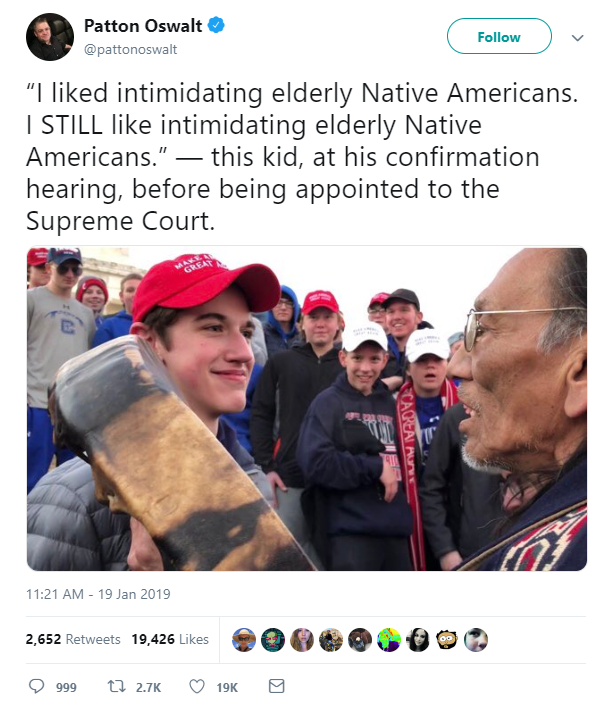This screenshot has height=709, width=614.
Task: View the 2,652 Retweets list
Action: (x=73, y=639)
